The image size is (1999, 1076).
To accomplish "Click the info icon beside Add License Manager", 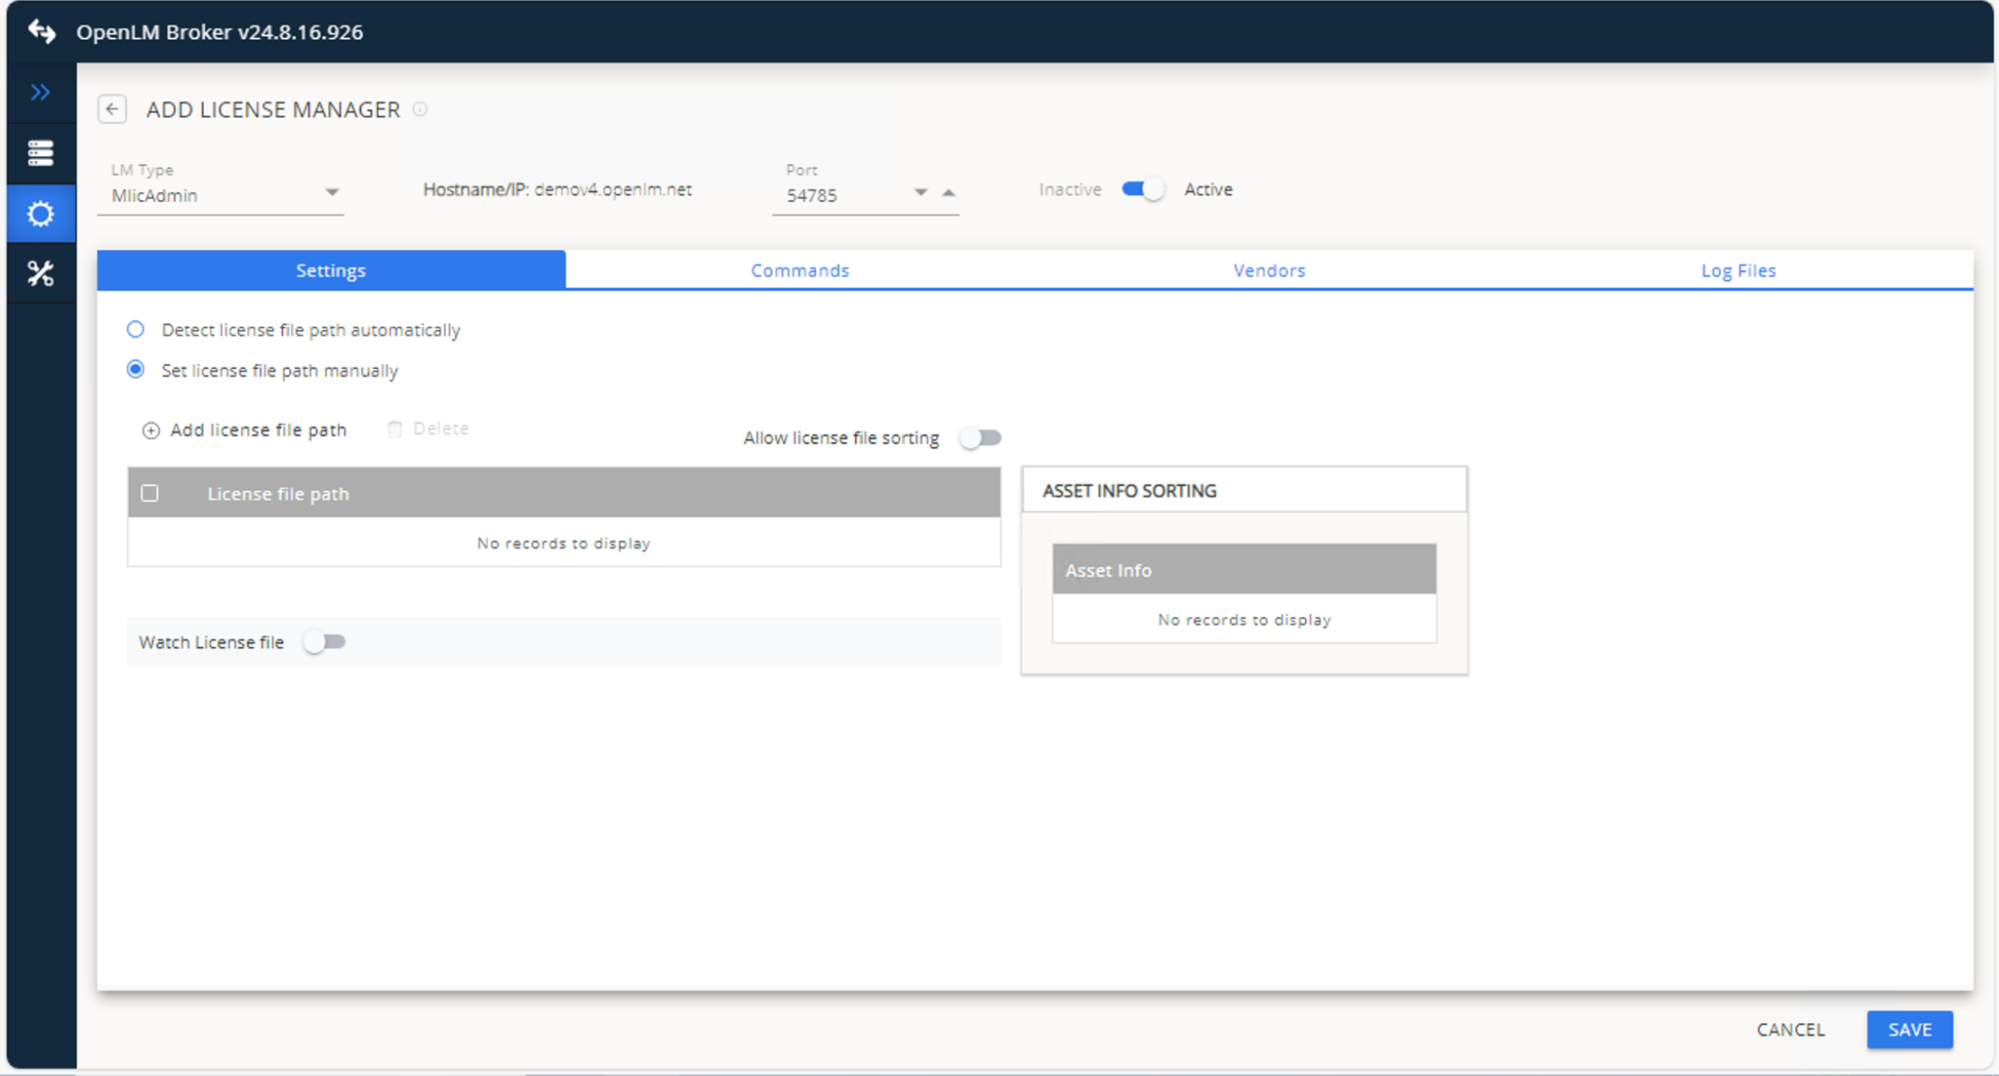I will click(420, 110).
